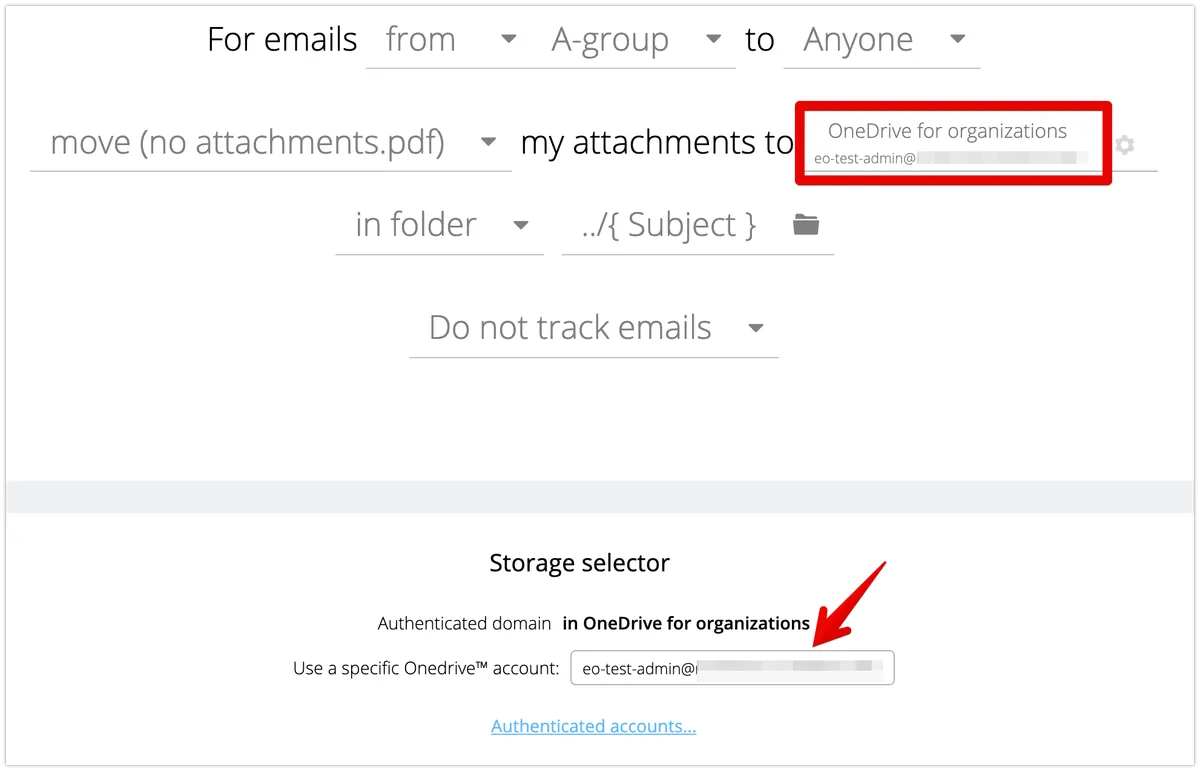1200x771 pixels.
Task: Click the "Use a specific Onedrive™ account" label
Action: pyautogui.click(x=426, y=668)
